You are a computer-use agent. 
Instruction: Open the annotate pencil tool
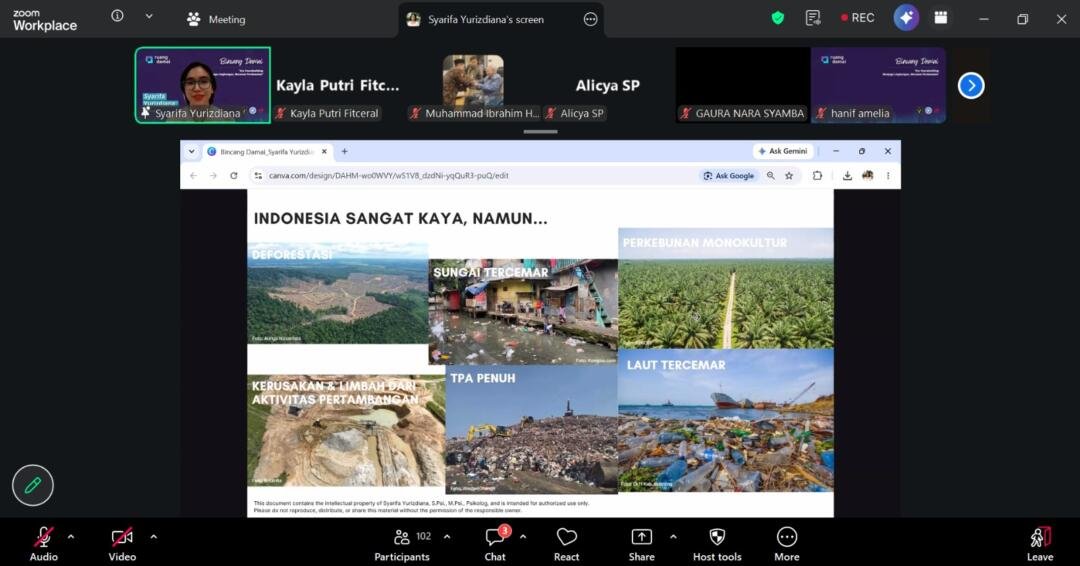click(32, 485)
